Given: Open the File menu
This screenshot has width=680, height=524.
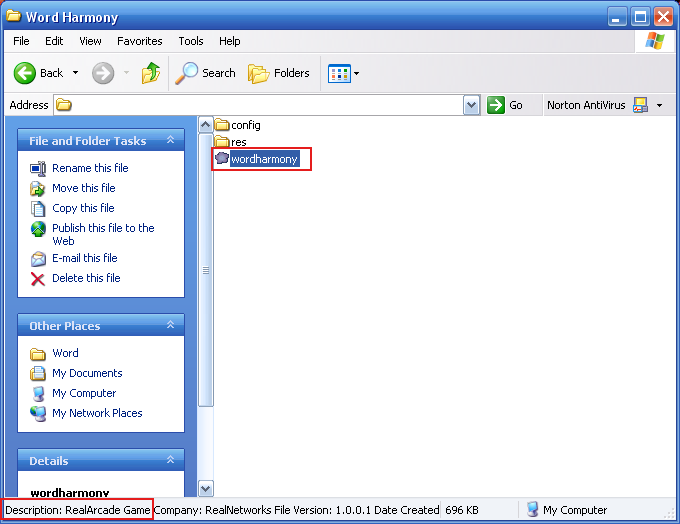Looking at the screenshot, I should click(x=21, y=41).
